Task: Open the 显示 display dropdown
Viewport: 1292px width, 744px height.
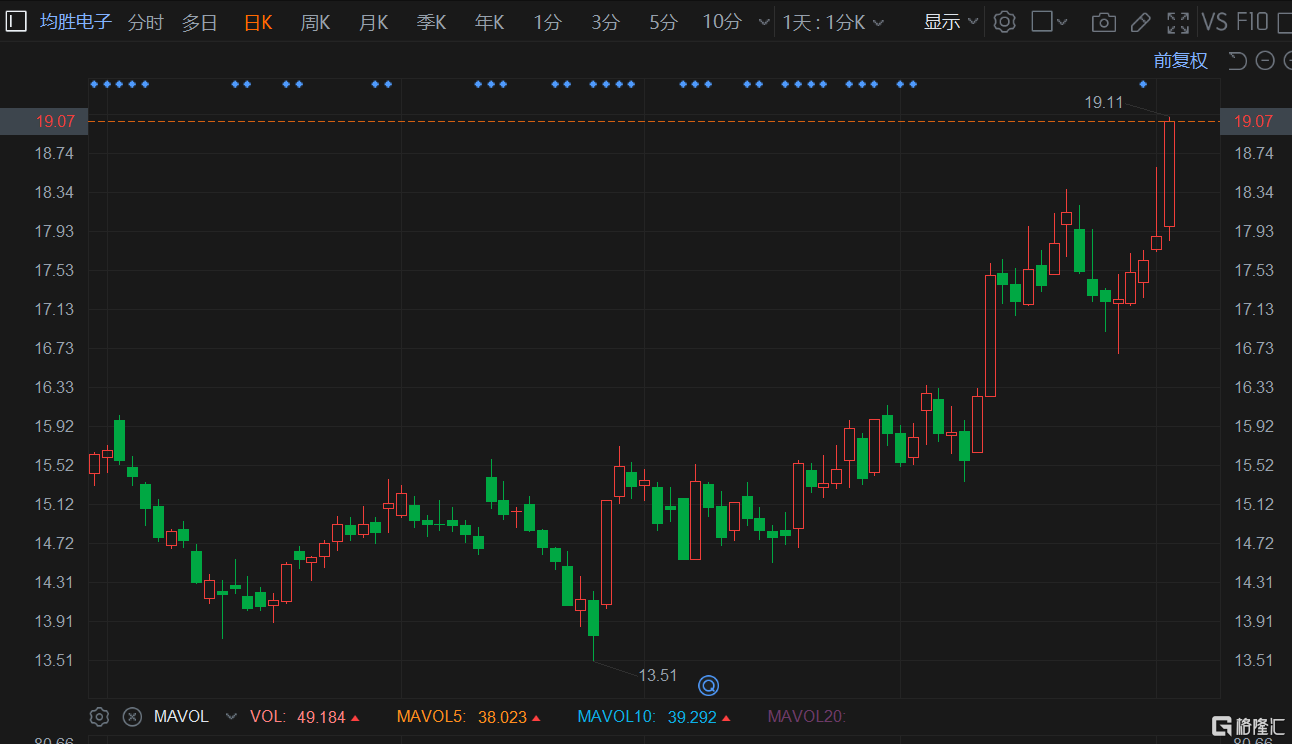Action: point(950,22)
